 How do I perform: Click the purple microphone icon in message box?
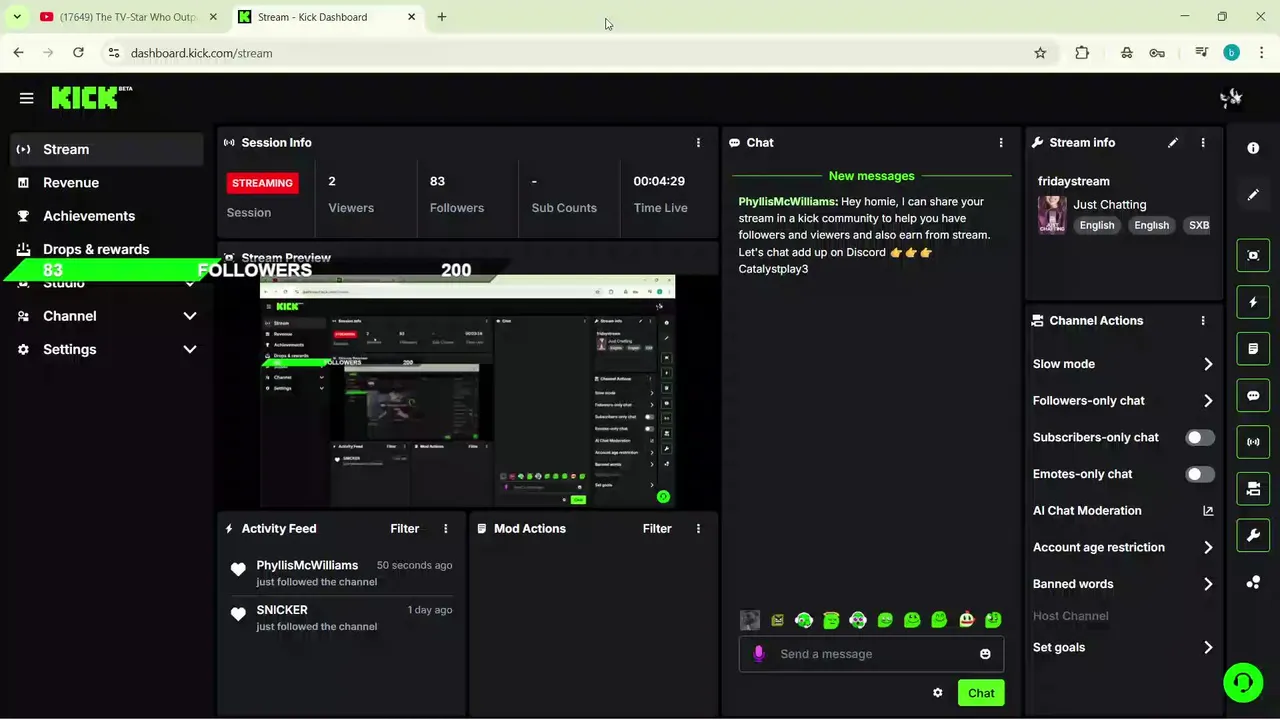759,654
